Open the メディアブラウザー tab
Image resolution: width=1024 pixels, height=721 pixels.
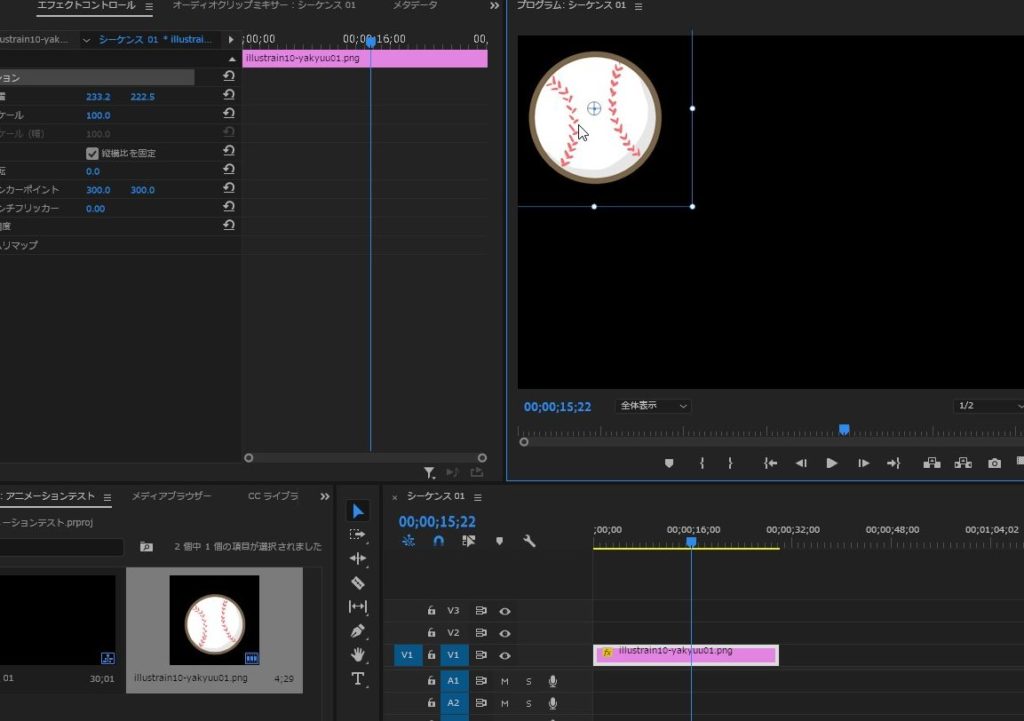[171, 496]
